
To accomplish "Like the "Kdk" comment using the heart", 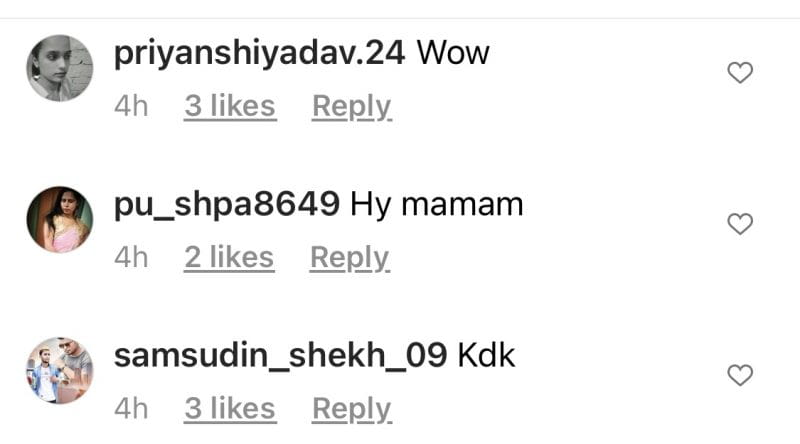I will [x=740, y=375].
